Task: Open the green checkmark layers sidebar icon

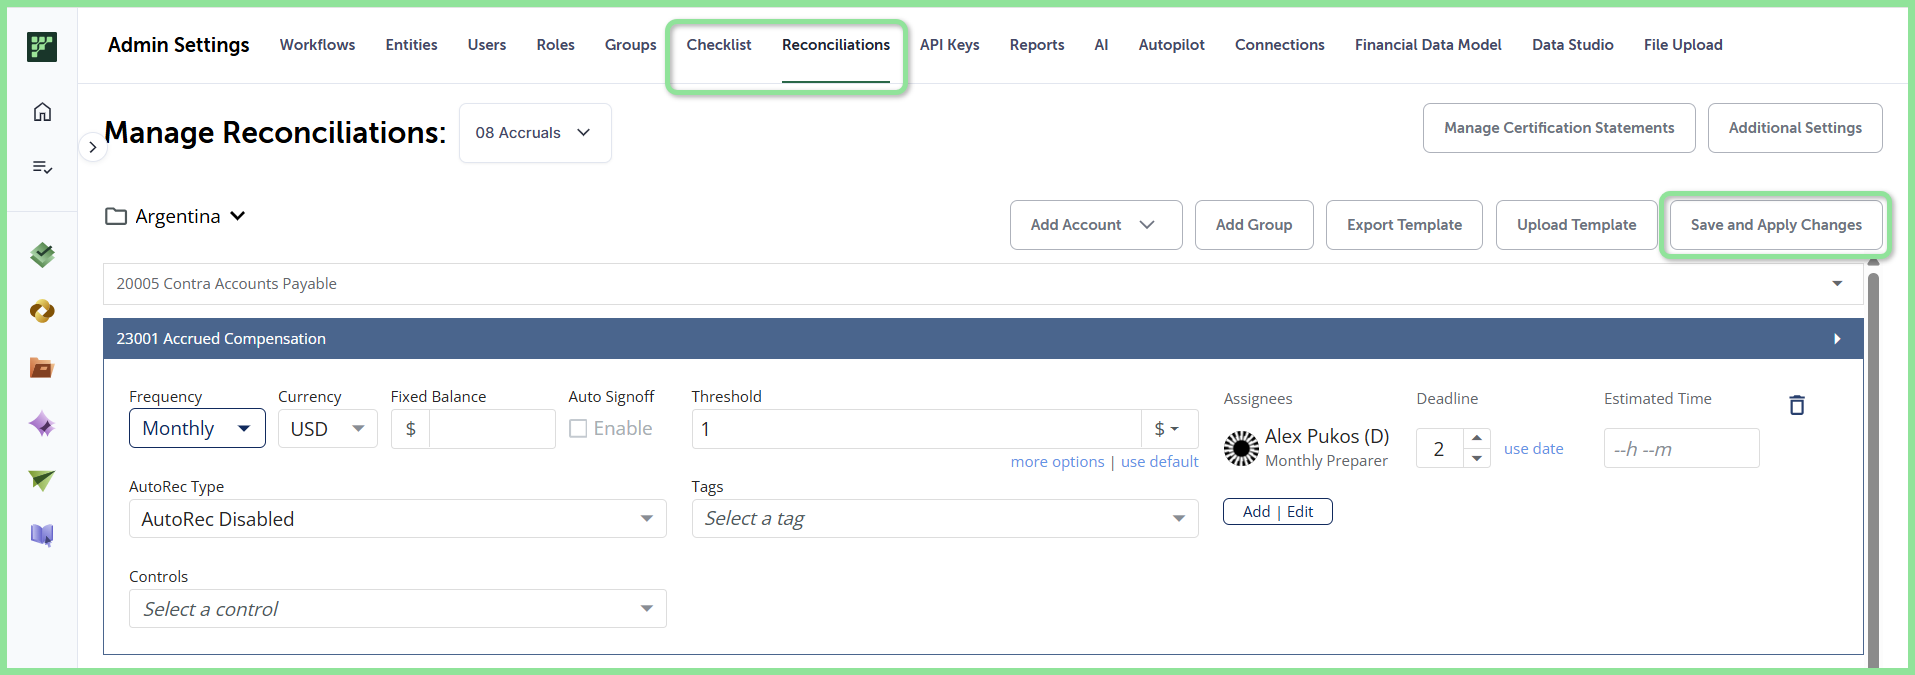Action: tap(42, 255)
